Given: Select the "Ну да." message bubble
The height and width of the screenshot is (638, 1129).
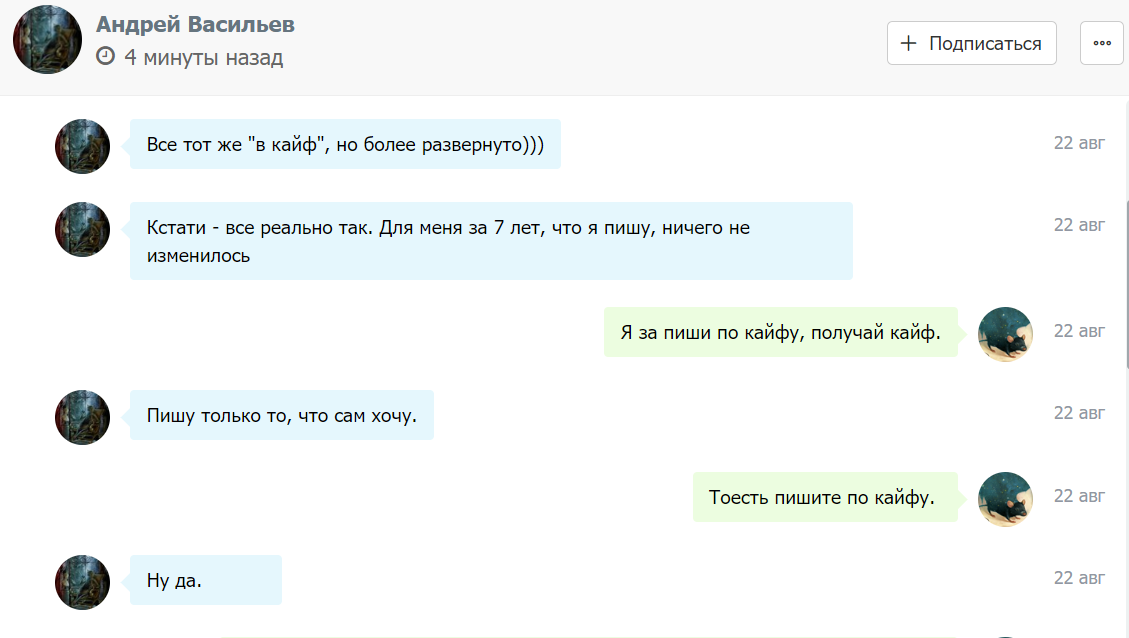Looking at the screenshot, I should [205, 580].
